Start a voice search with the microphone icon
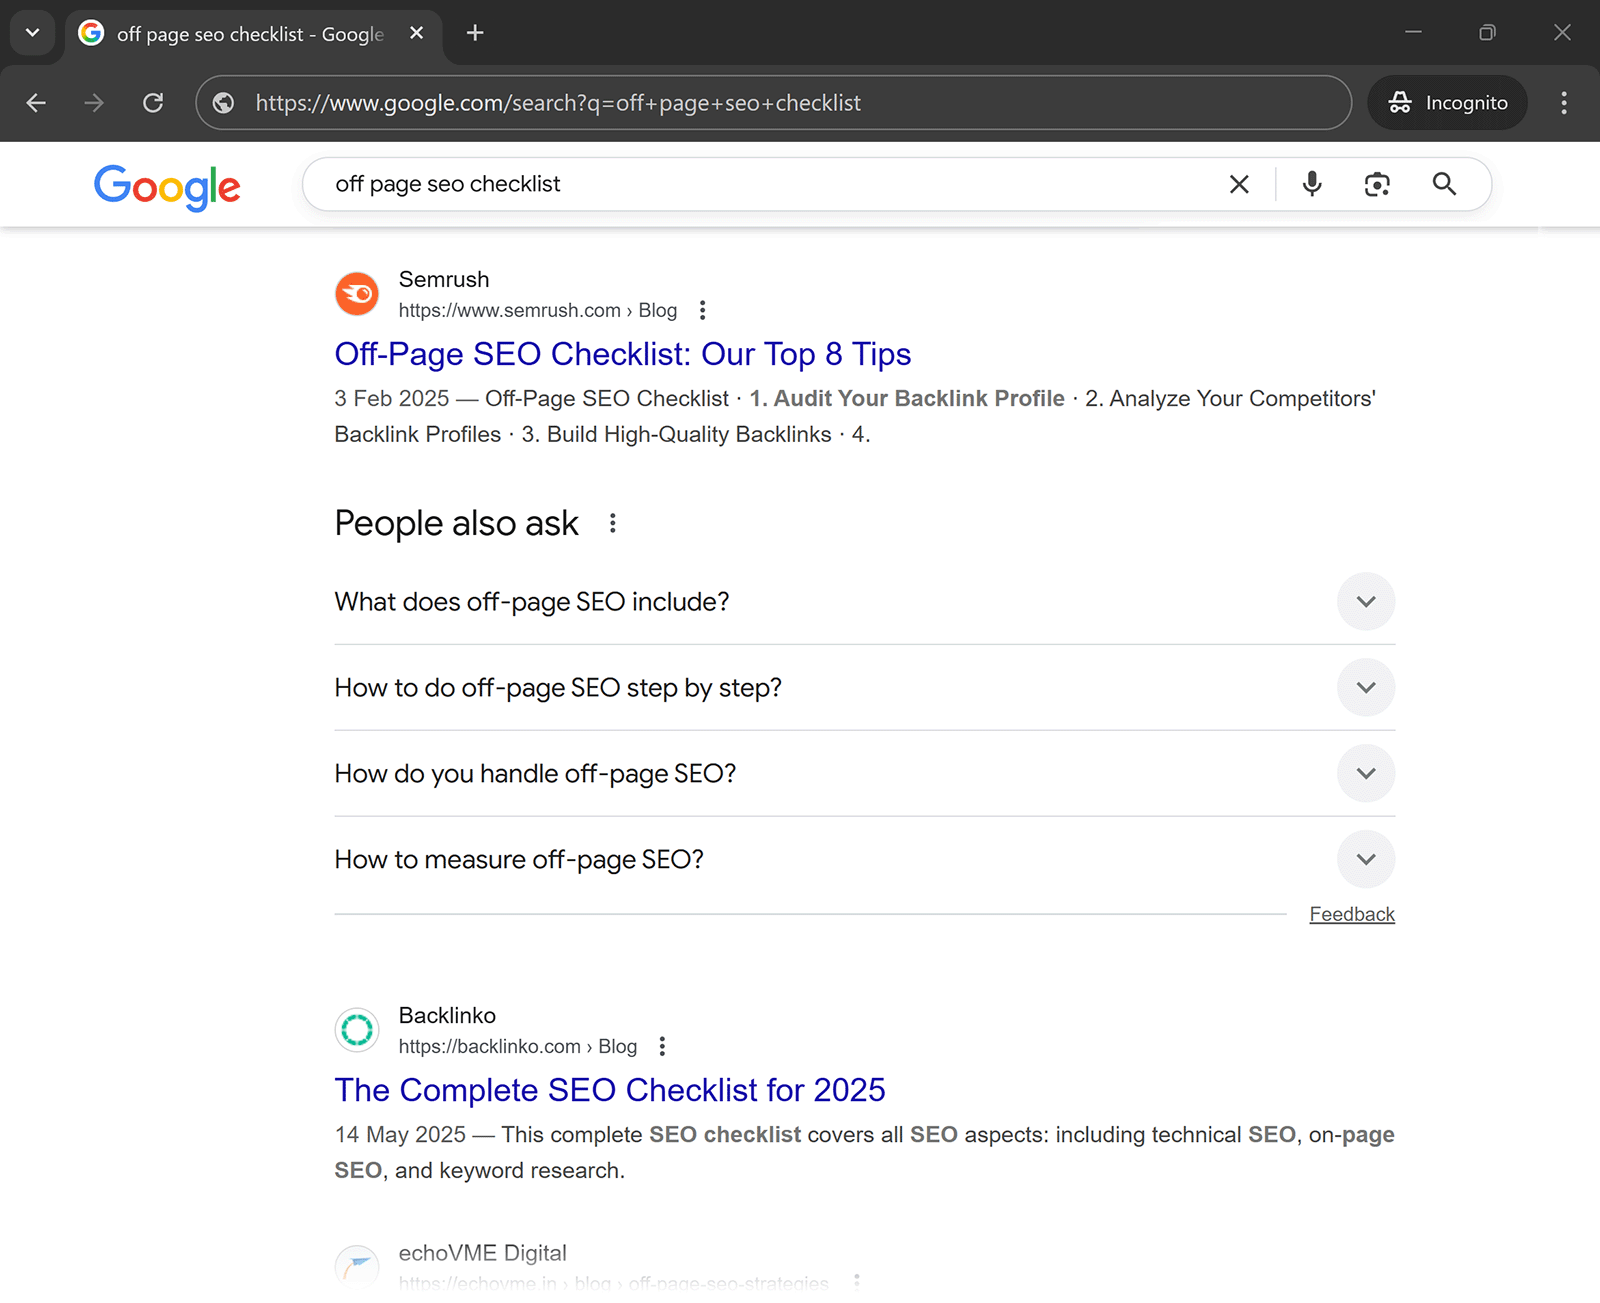Image resolution: width=1600 pixels, height=1303 pixels. (x=1311, y=184)
